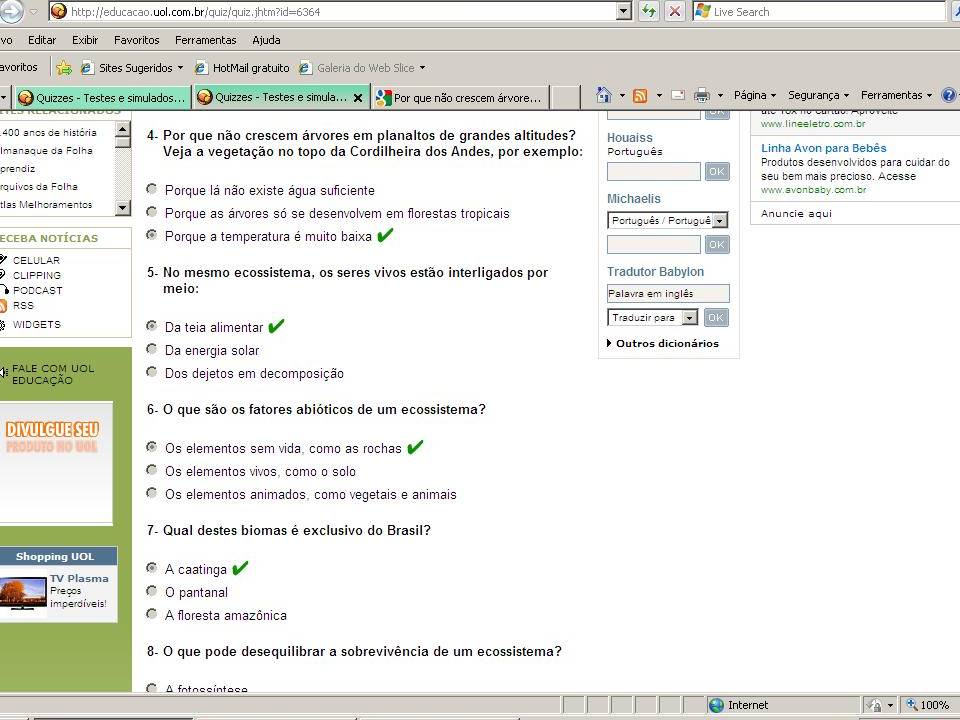The height and width of the screenshot is (720, 960).
Task: Select 'A caatinga' radio button
Action: 152,568
